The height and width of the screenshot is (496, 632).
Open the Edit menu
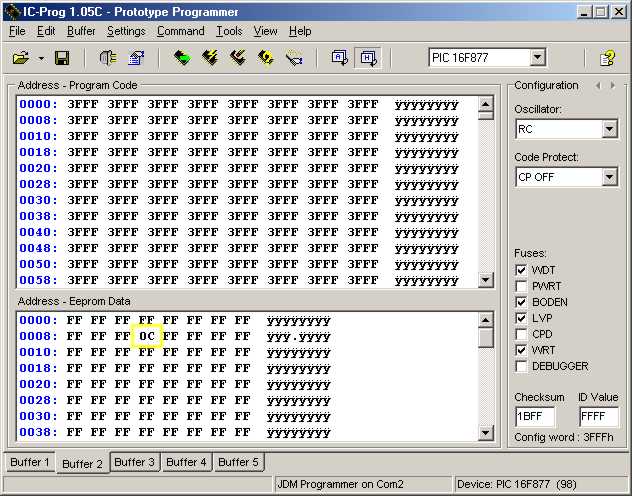46,31
